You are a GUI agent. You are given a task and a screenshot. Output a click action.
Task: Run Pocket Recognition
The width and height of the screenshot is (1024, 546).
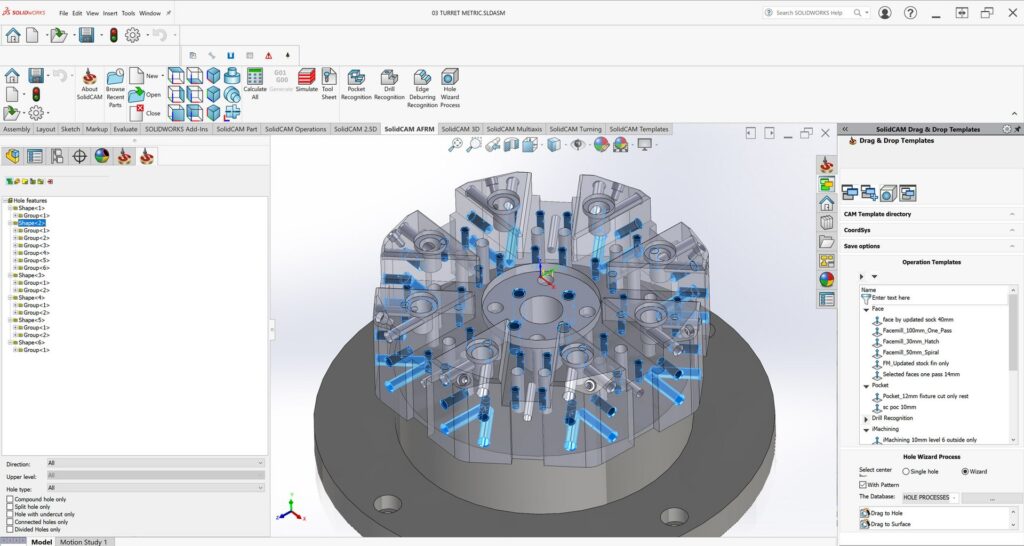356,86
